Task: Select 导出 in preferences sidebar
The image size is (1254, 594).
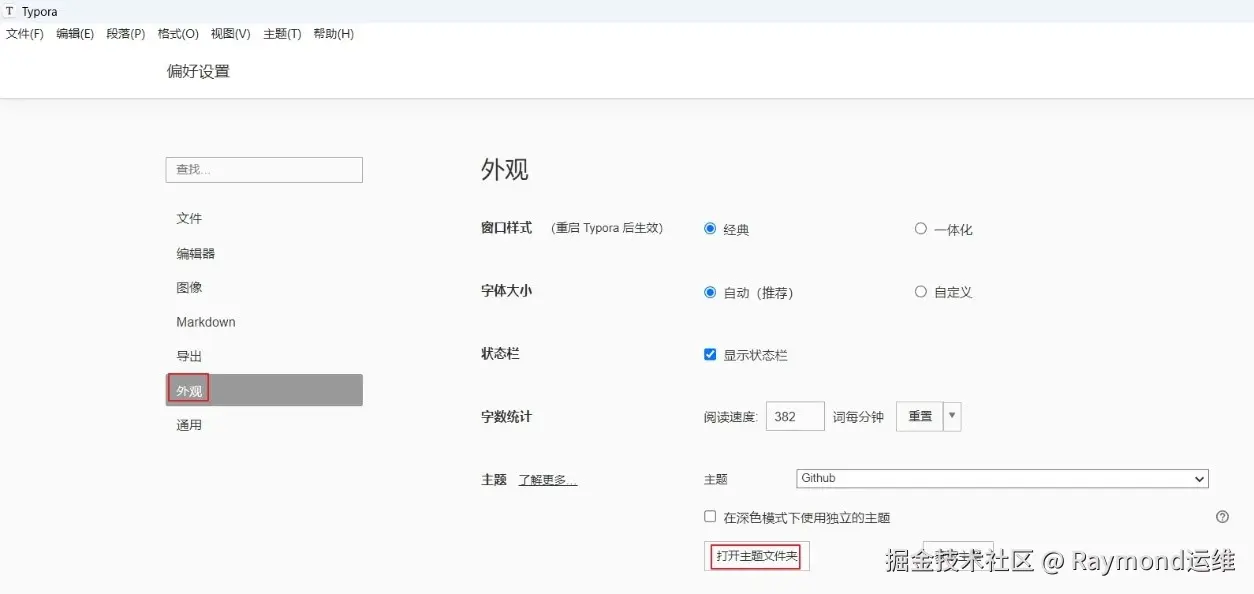Action: (x=264, y=356)
